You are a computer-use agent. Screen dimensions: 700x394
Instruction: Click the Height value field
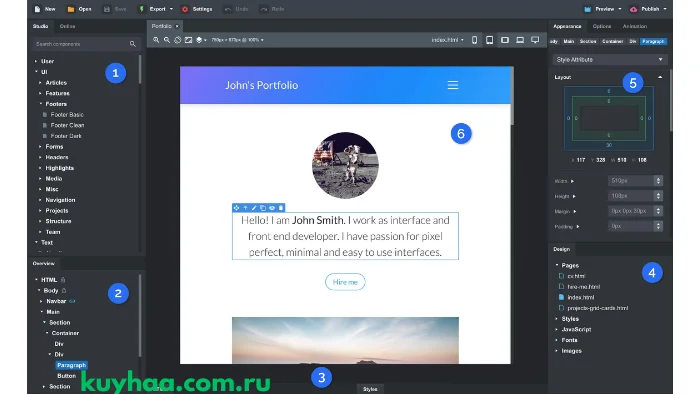(631, 196)
